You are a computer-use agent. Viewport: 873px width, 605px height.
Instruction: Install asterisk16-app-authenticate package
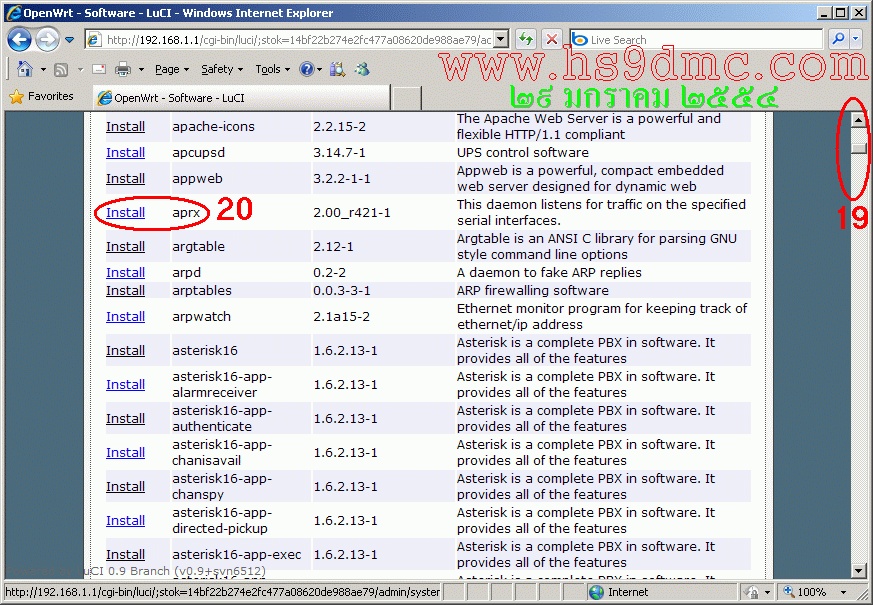(125, 419)
